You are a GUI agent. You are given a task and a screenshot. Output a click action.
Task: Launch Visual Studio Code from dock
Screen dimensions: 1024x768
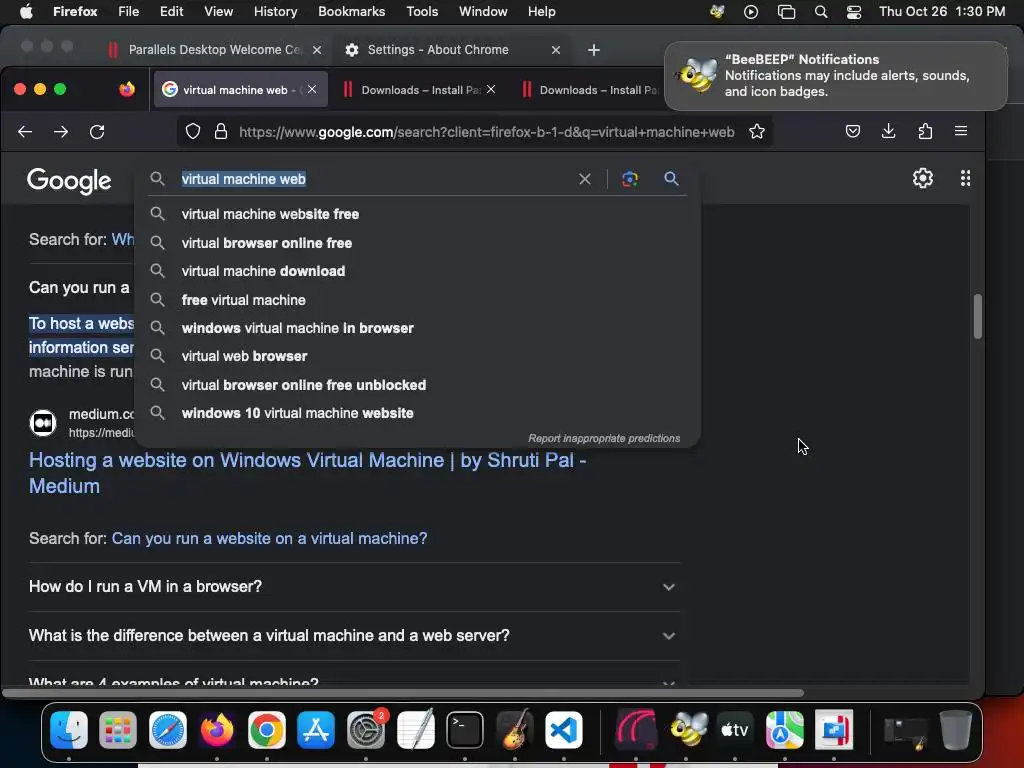tap(564, 729)
